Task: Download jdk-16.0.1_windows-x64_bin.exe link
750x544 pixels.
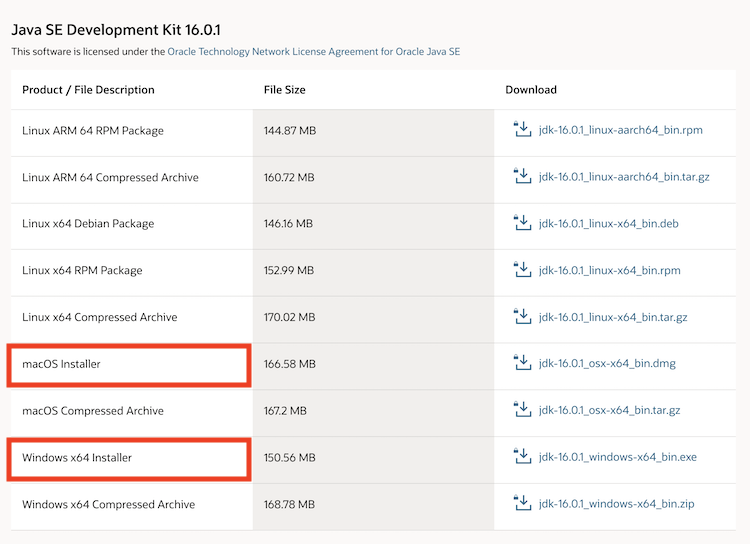Action: 618,457
